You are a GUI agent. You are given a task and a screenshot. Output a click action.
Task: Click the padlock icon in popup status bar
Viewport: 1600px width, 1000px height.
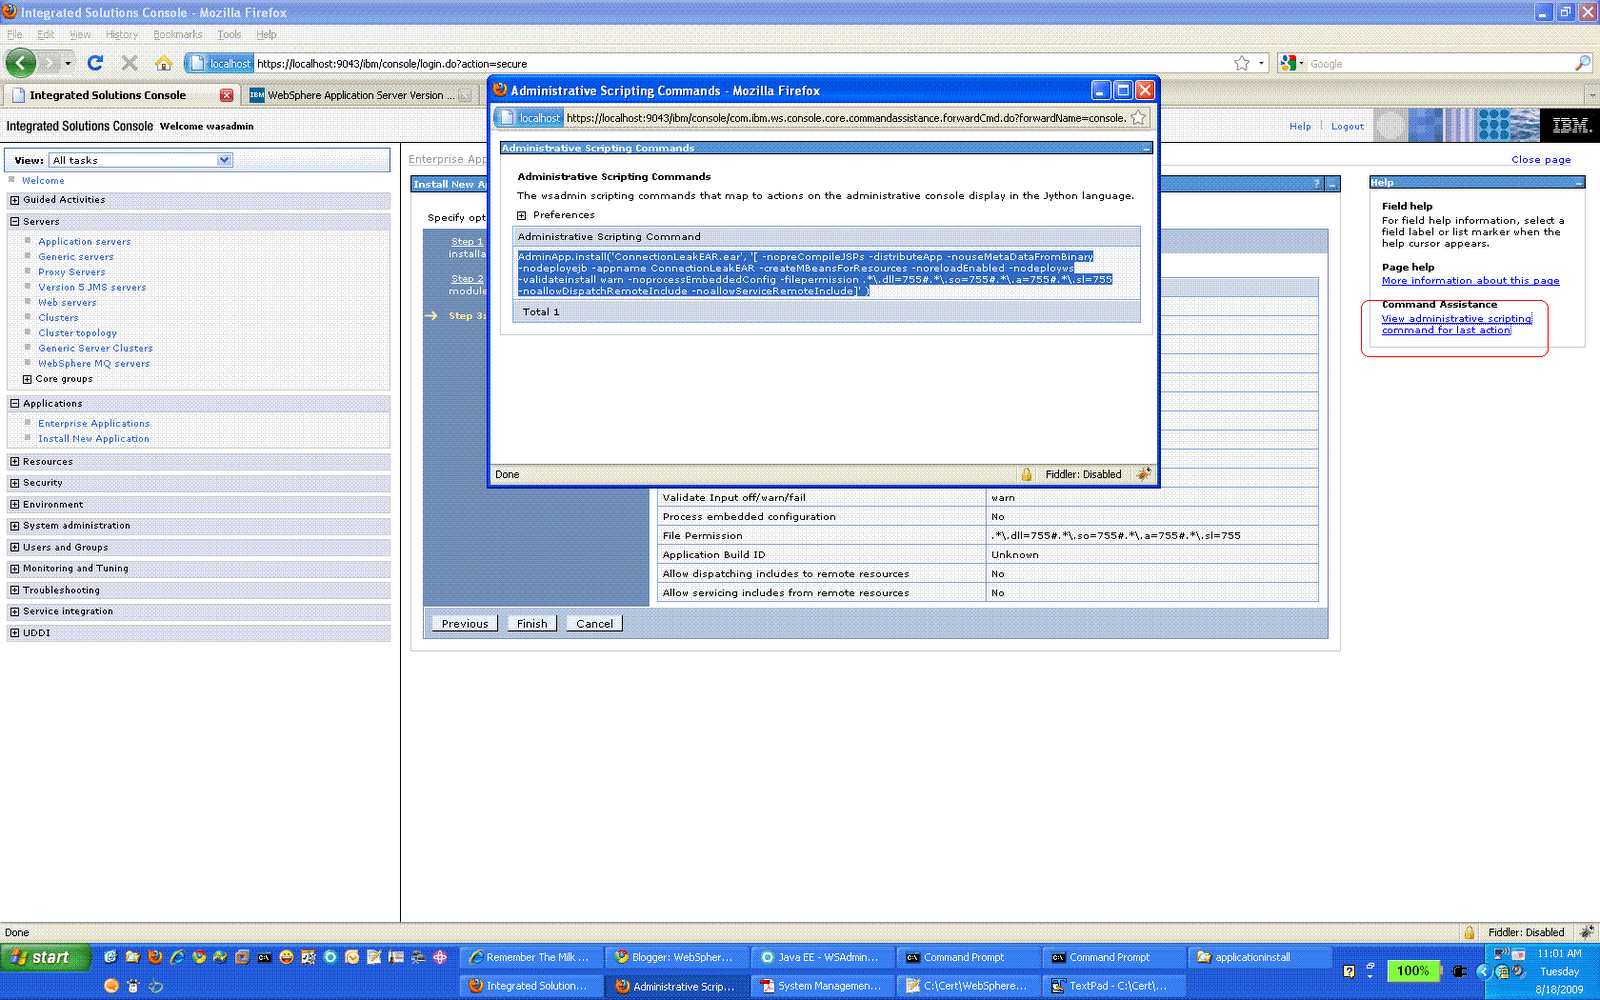(x=1026, y=474)
